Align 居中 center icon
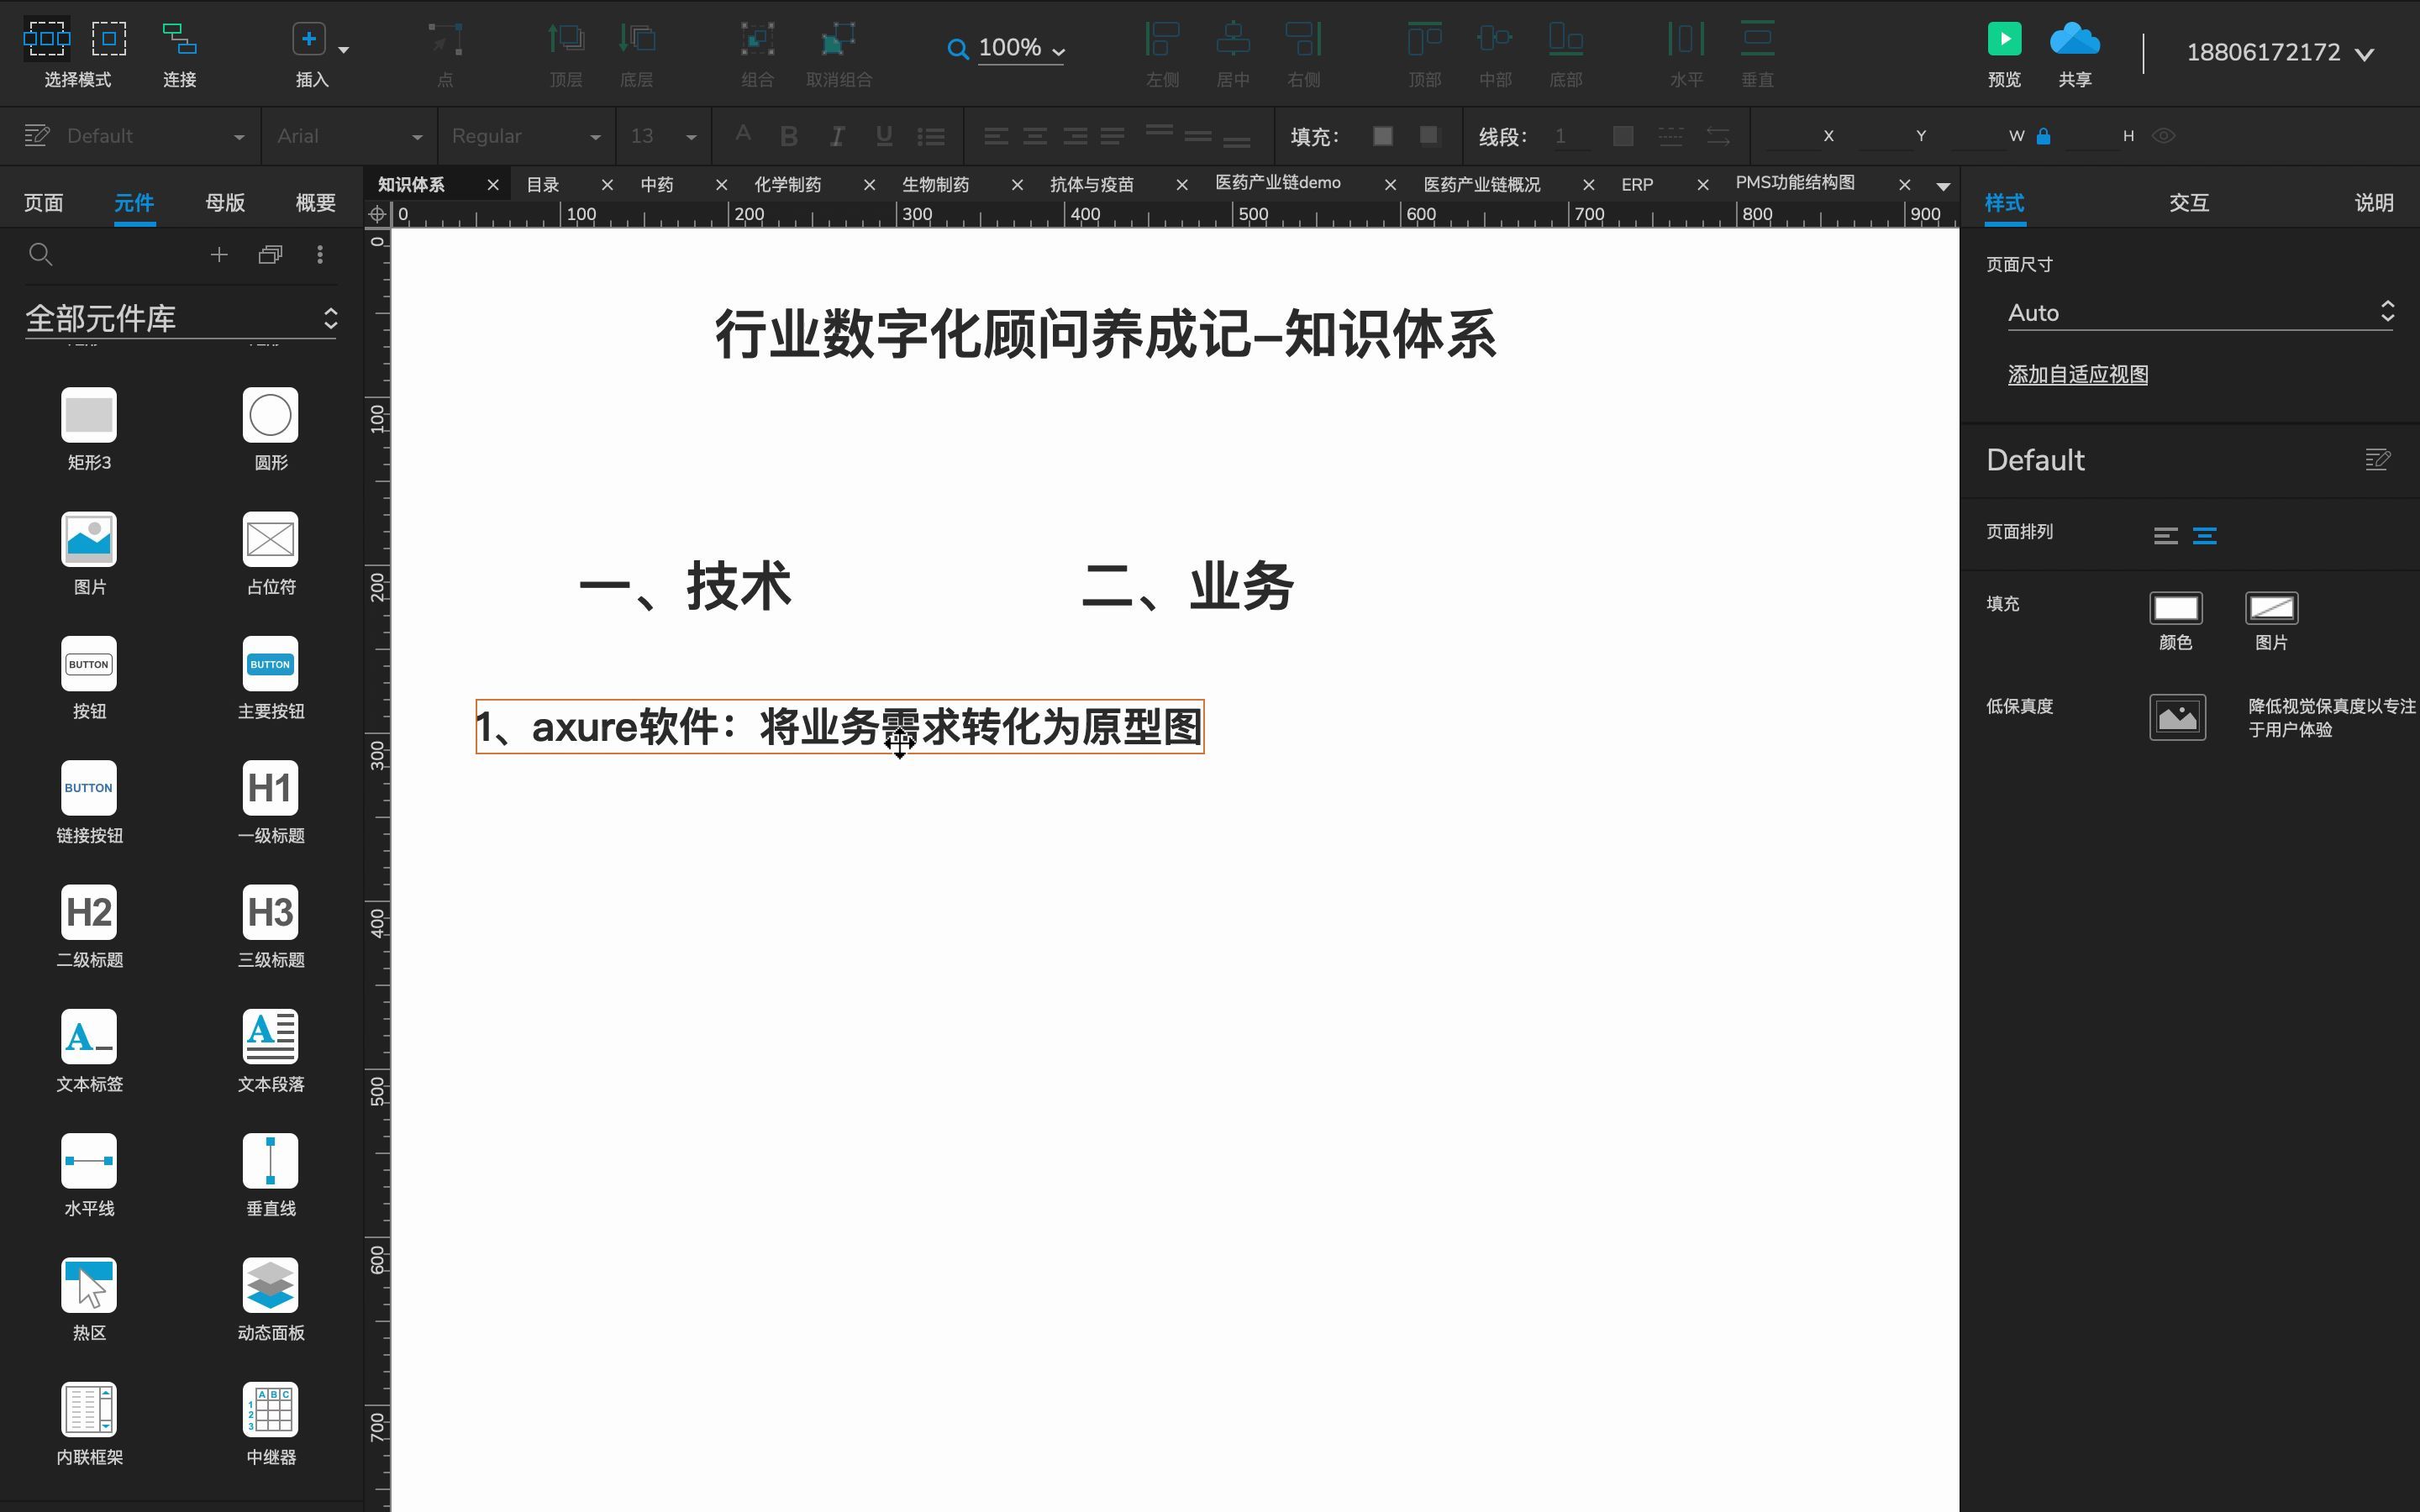The width and height of the screenshot is (2420, 1512). coord(1233,39)
